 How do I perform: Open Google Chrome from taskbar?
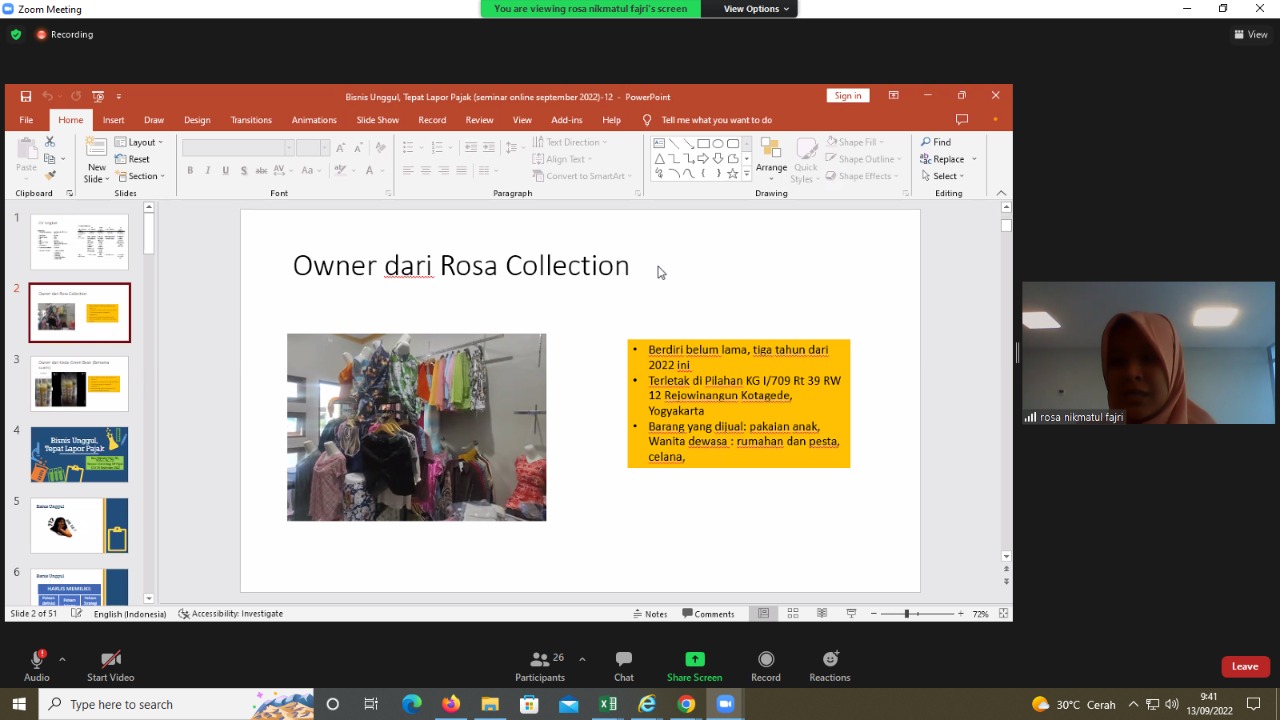tap(686, 704)
